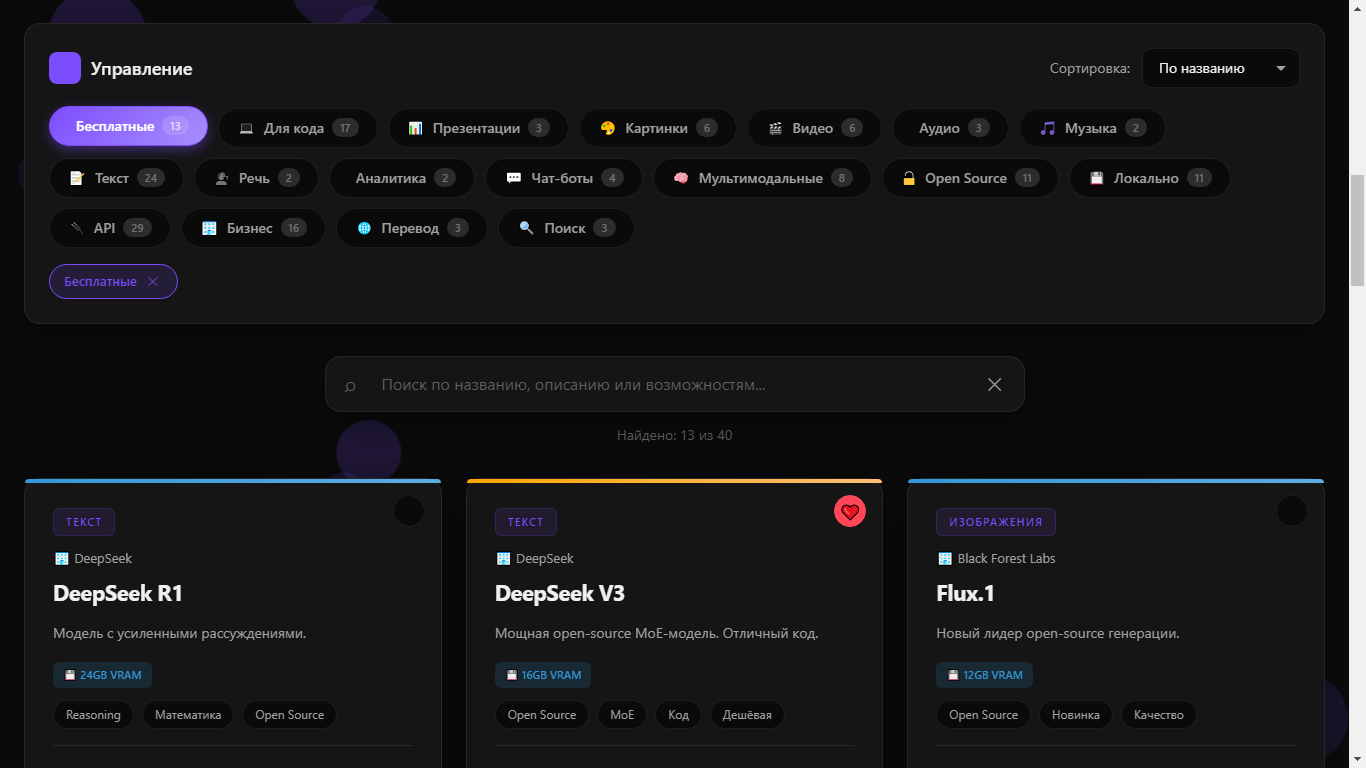Activate the Речь filter chip
The height and width of the screenshot is (768, 1366).
click(256, 178)
